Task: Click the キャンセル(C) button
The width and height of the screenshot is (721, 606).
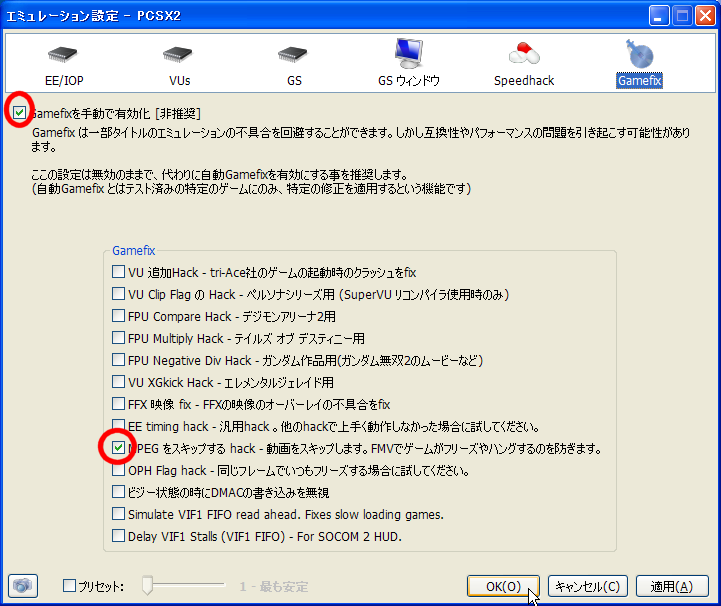Action: [x=588, y=586]
